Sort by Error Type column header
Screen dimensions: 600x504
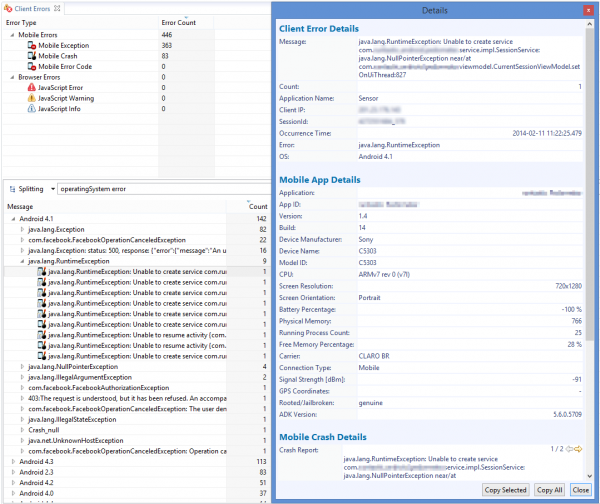(x=81, y=23)
